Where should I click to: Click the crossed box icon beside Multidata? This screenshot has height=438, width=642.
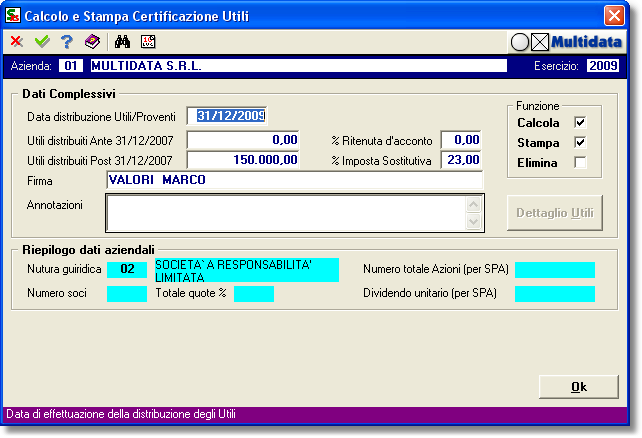click(540, 42)
